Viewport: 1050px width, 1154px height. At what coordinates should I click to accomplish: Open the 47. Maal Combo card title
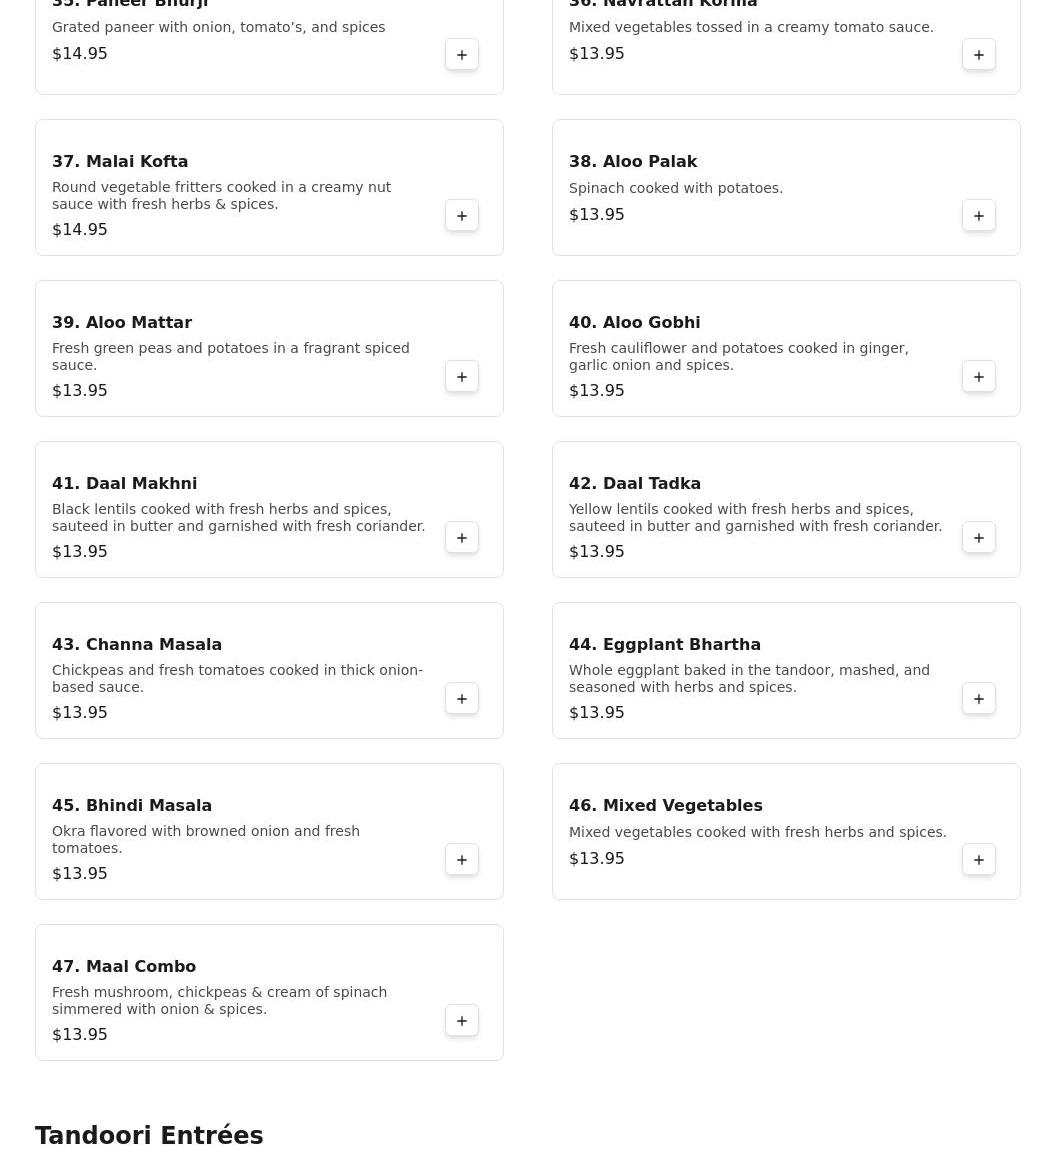pos(124,967)
